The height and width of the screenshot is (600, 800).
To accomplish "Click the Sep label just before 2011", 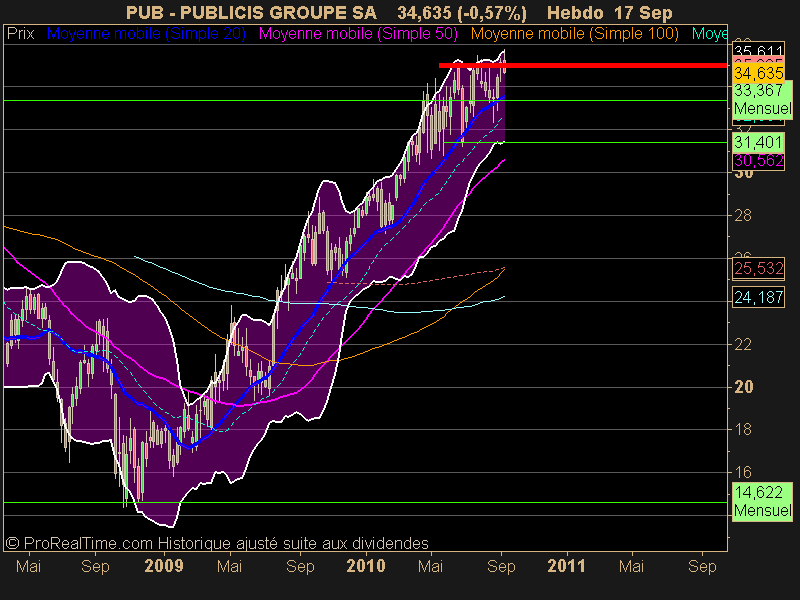I will 501,566.
